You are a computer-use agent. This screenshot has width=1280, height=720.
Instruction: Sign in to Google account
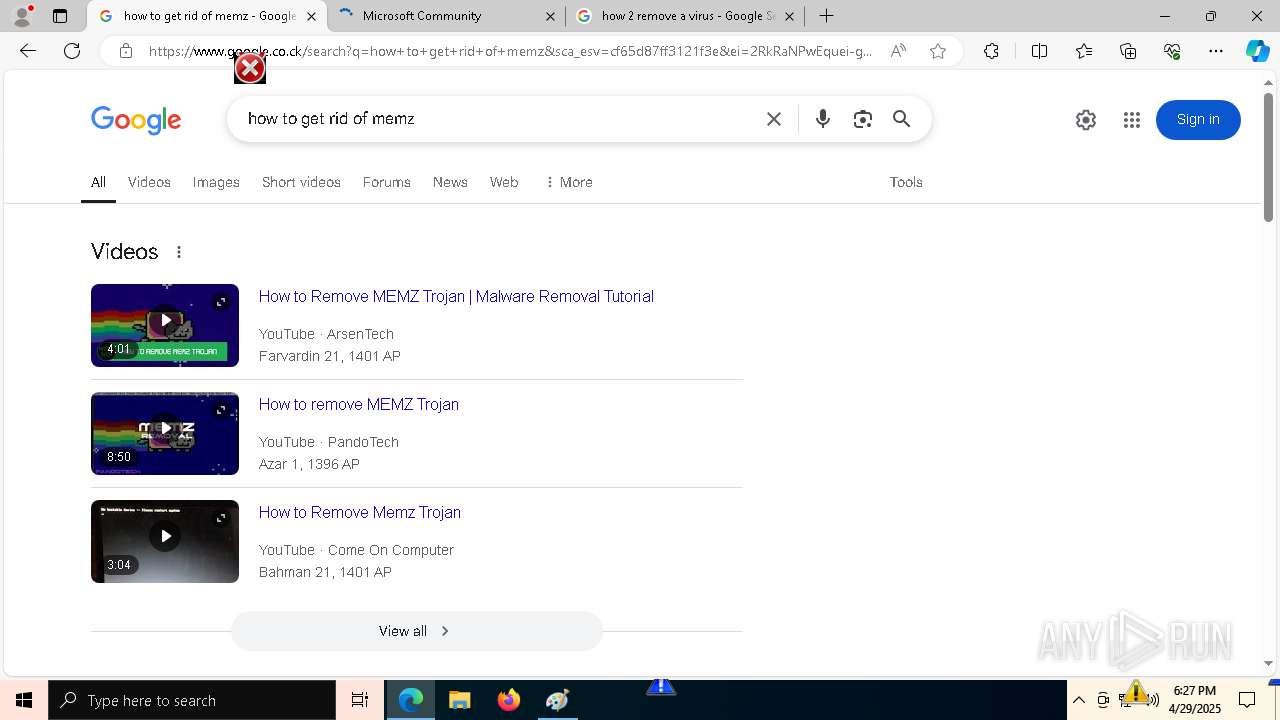(1198, 120)
